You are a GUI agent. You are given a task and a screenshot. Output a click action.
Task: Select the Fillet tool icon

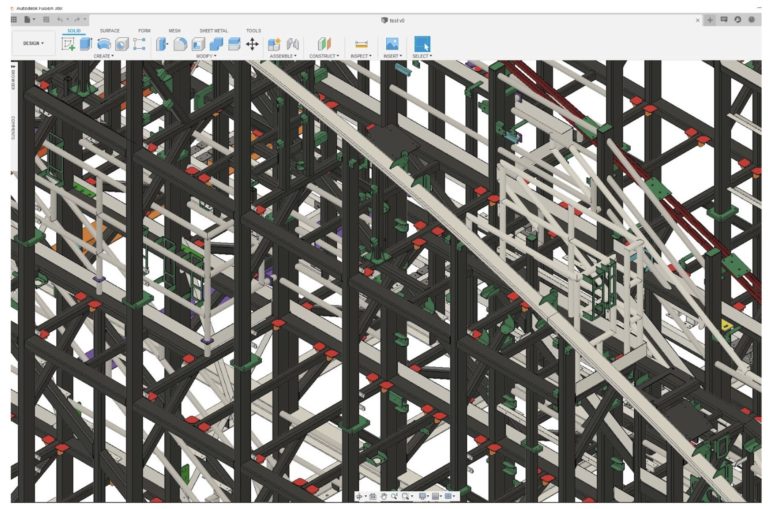[x=180, y=44]
